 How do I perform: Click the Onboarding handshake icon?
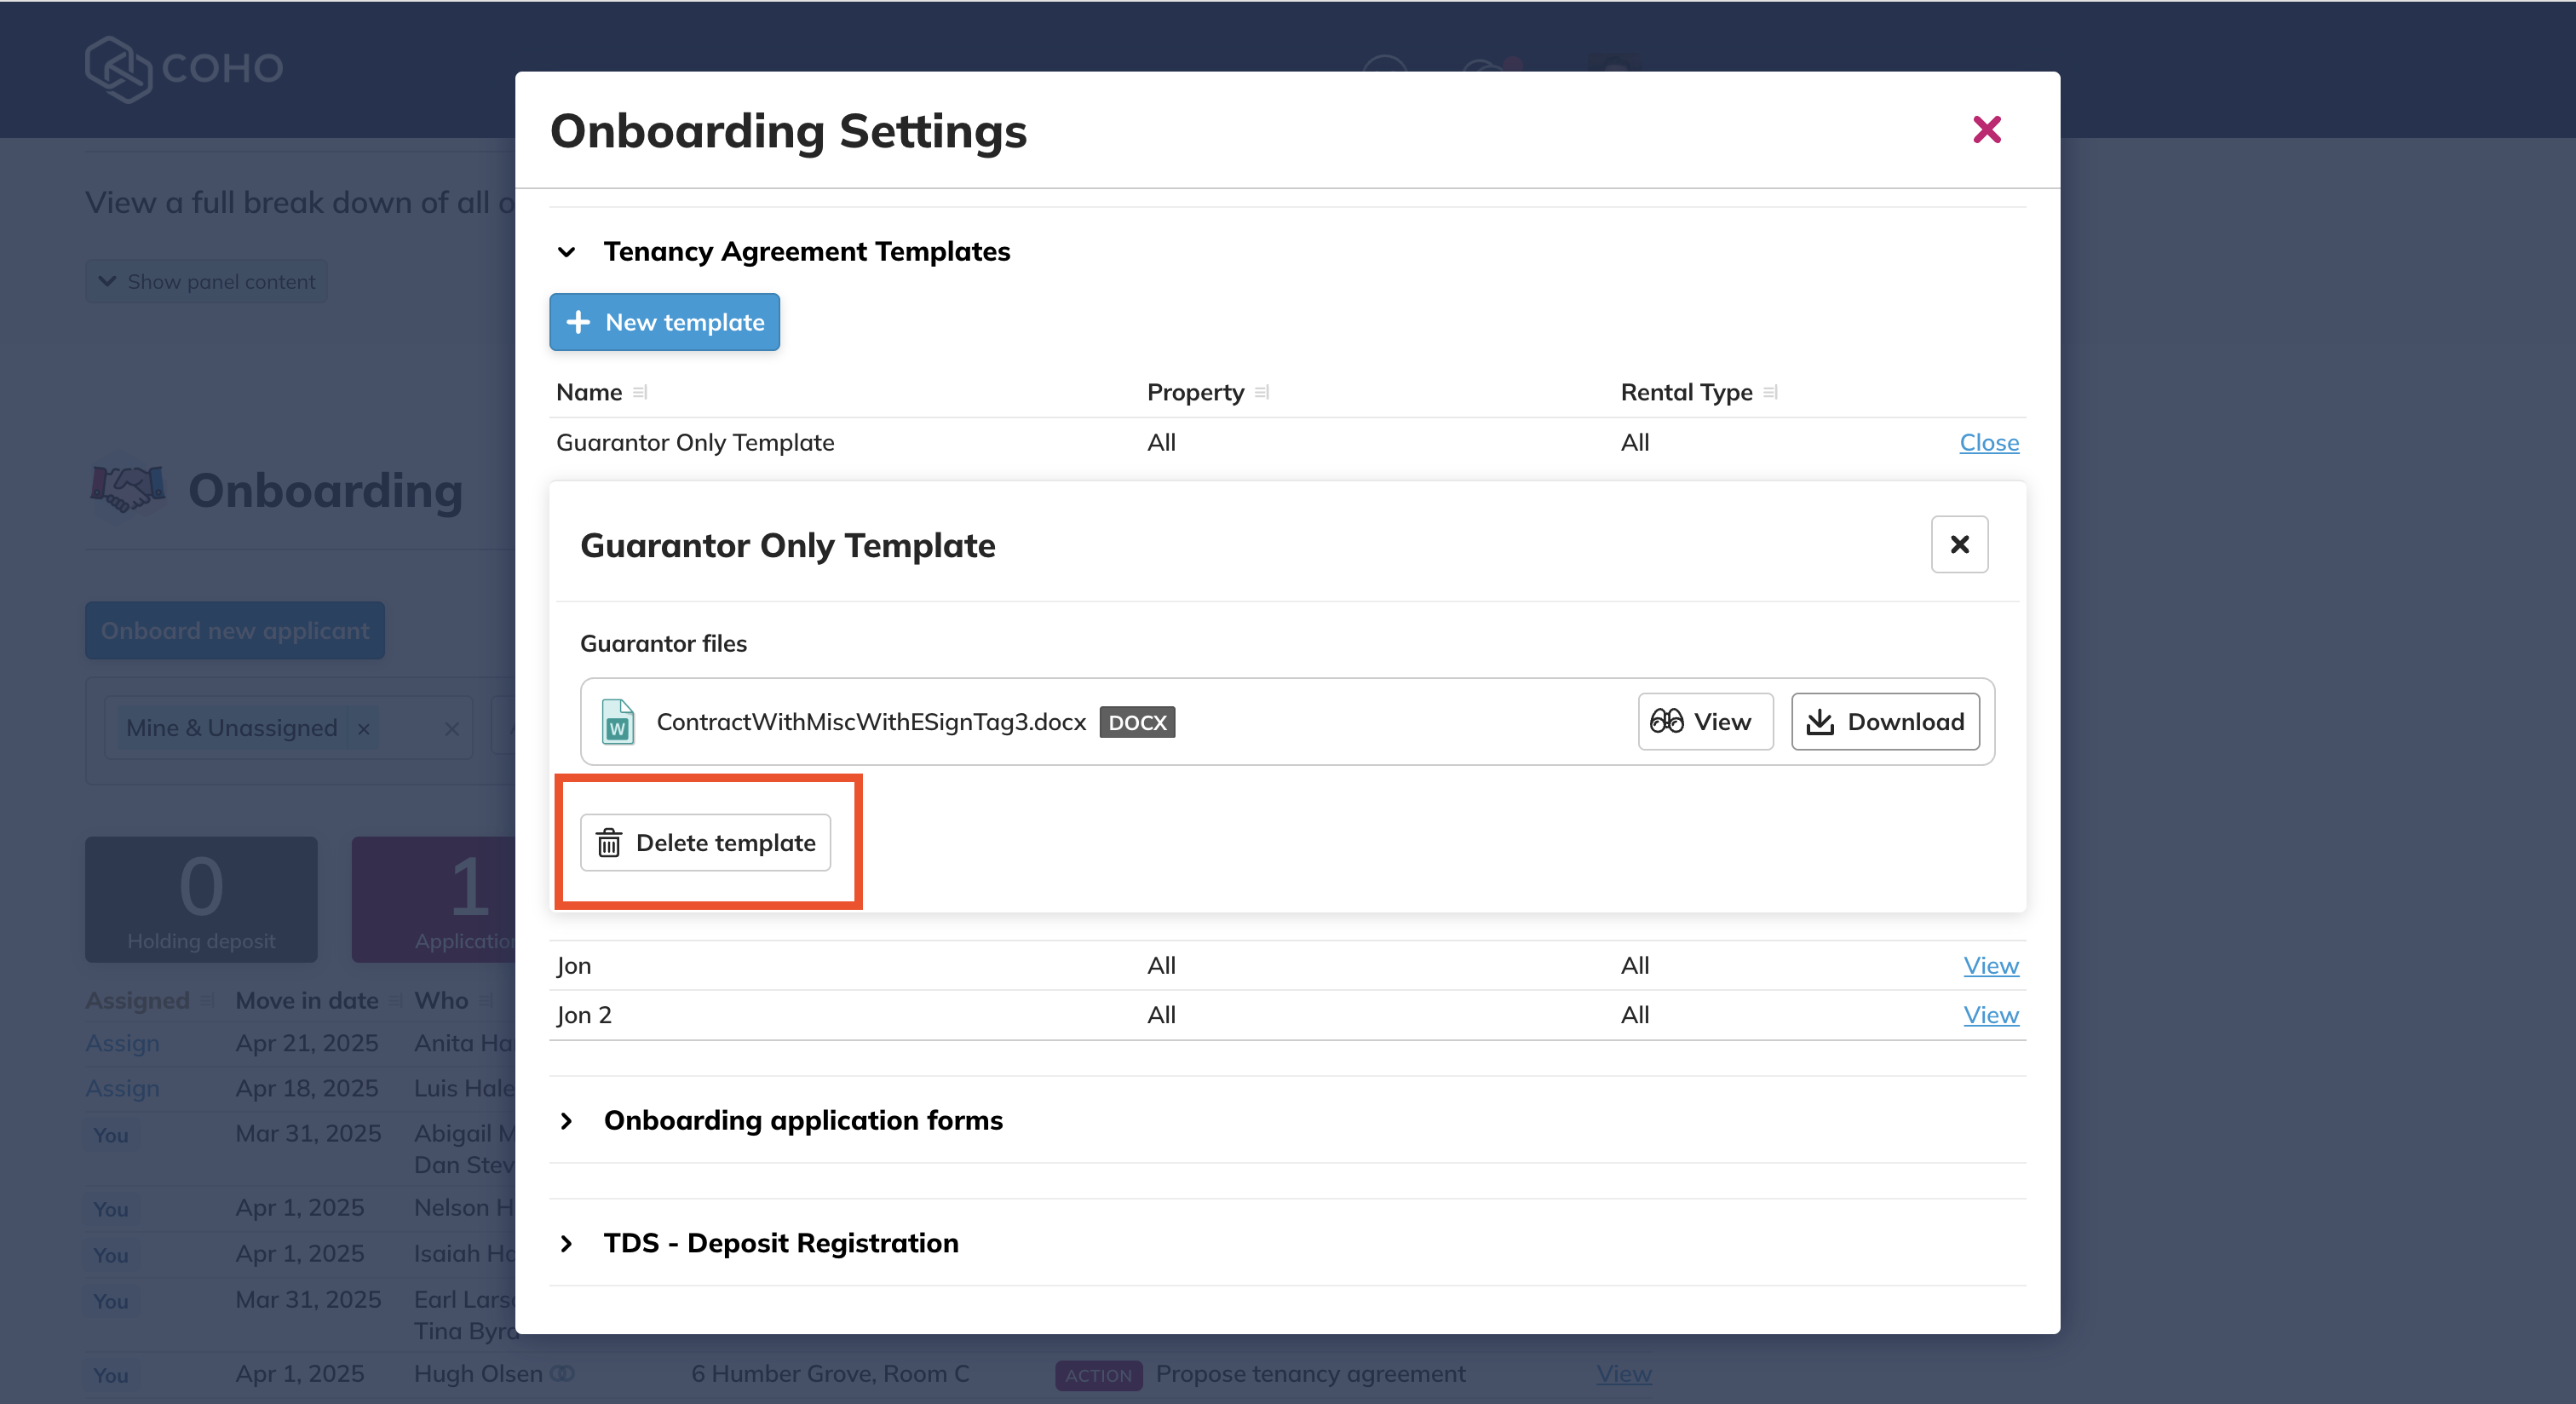127,490
